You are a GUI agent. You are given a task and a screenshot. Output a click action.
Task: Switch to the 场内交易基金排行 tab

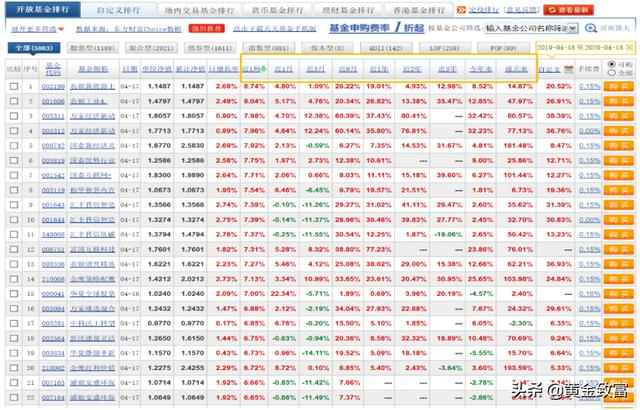coord(199,10)
